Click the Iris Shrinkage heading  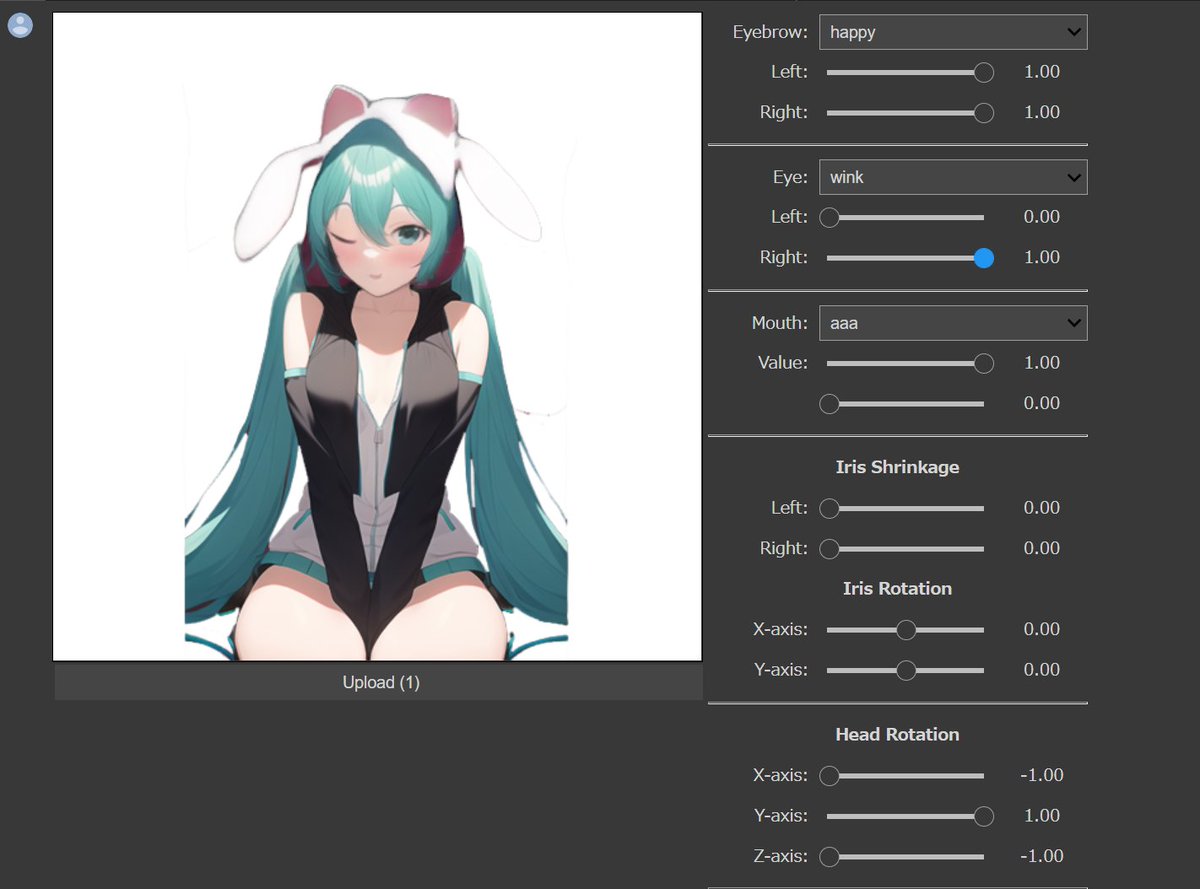tap(897, 467)
